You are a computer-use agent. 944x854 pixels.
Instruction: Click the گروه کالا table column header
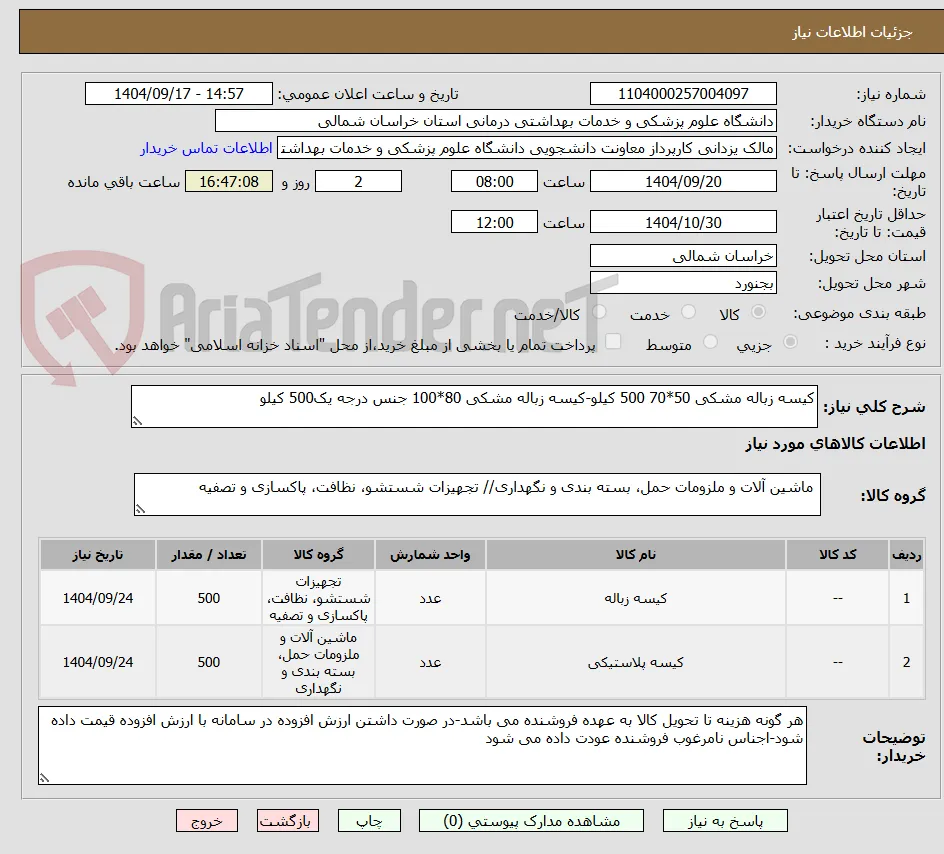318,554
